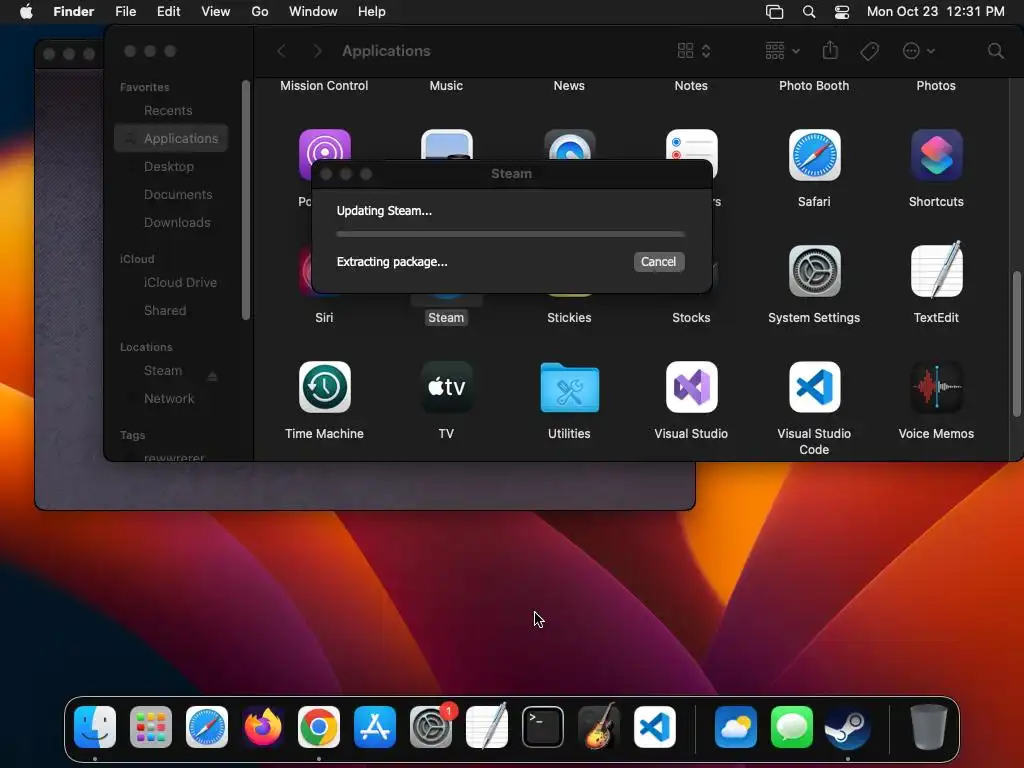Open the Weather app in the Dock
1024x768 pixels.
pos(735,727)
